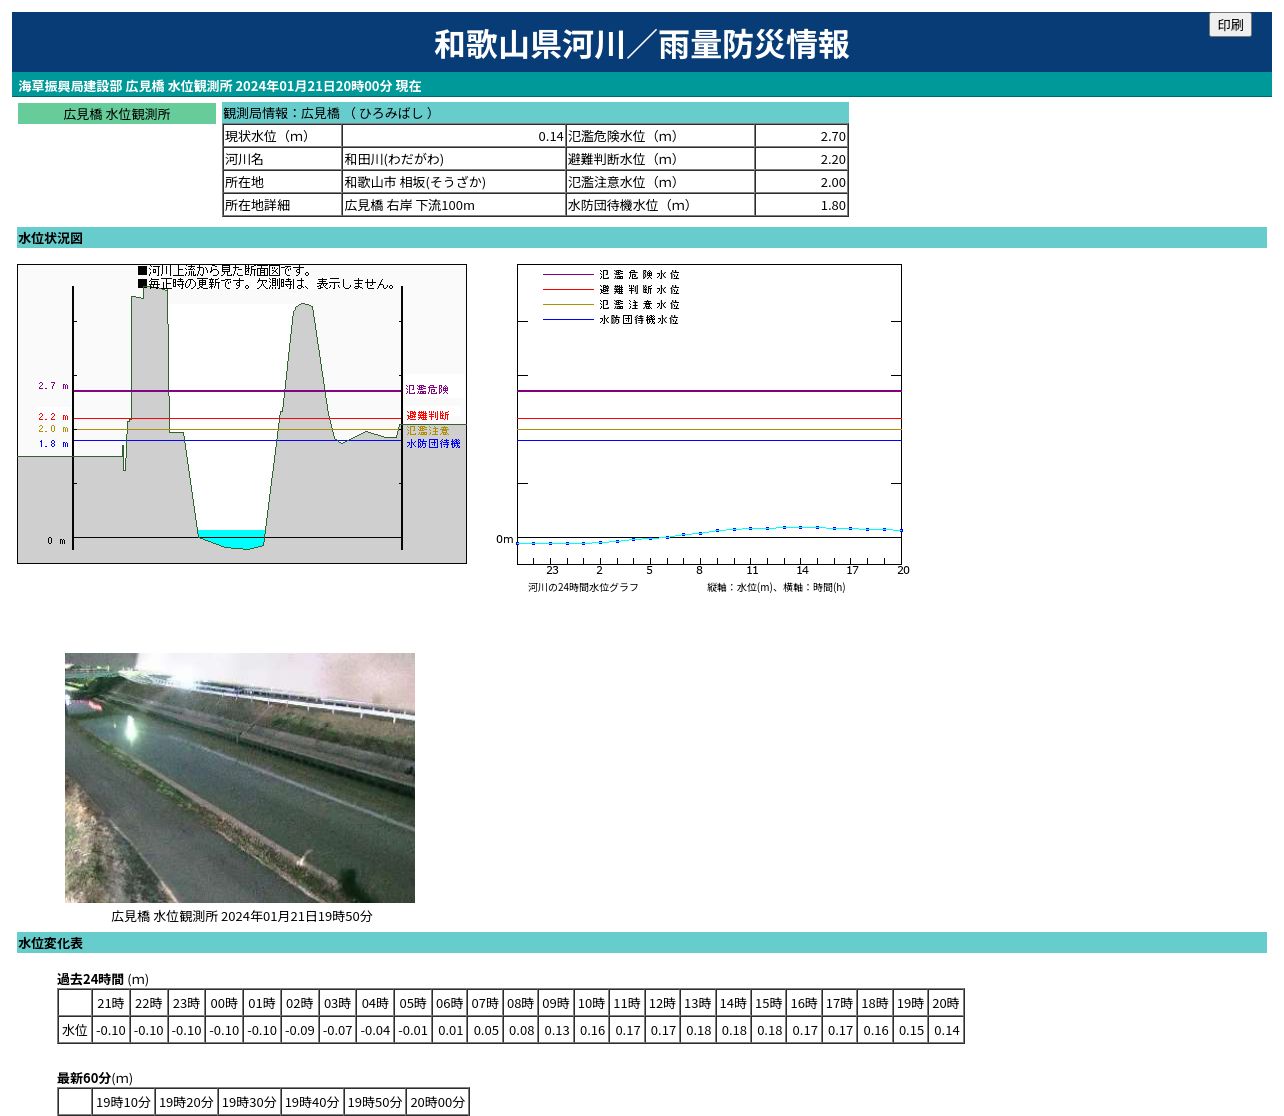
Task: Click the 観測局情報：広見橋 header
Action: 535,113
